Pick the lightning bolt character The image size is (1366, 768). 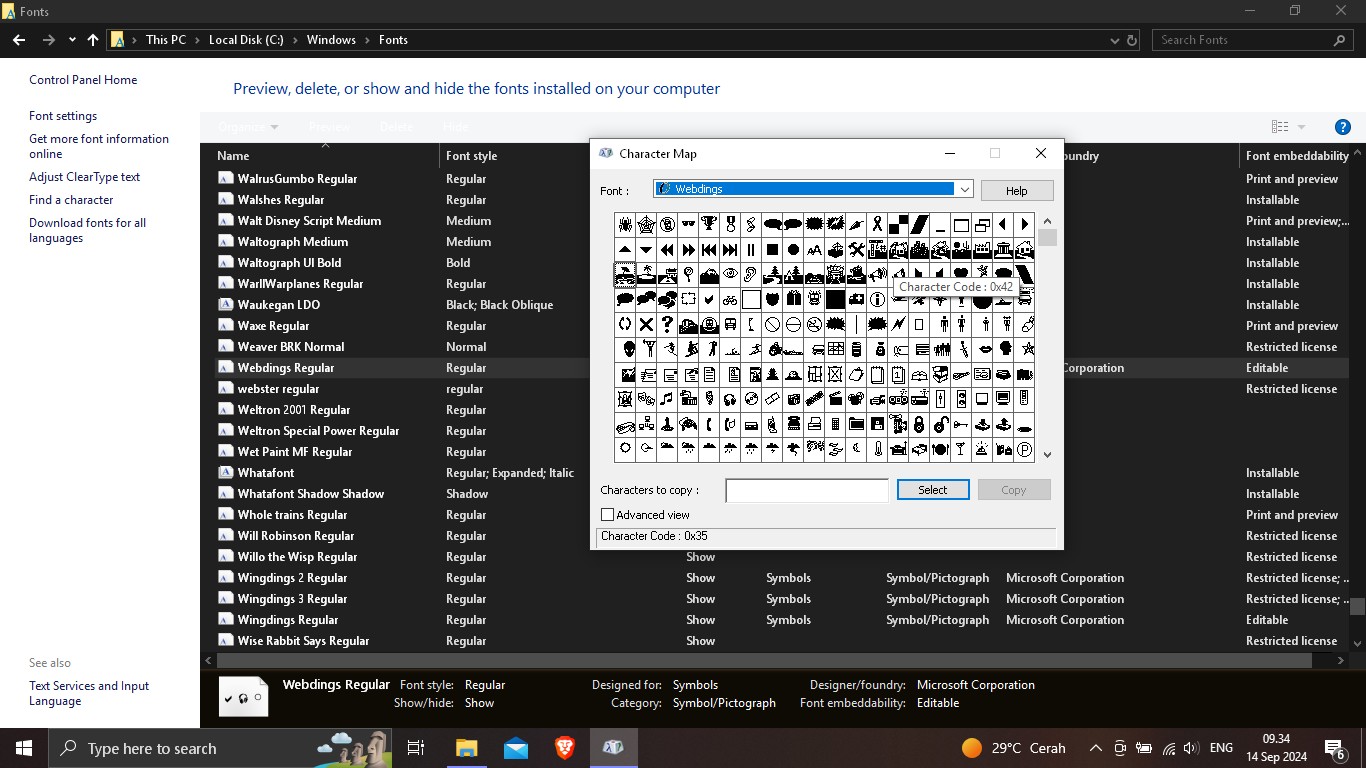[x=898, y=324]
